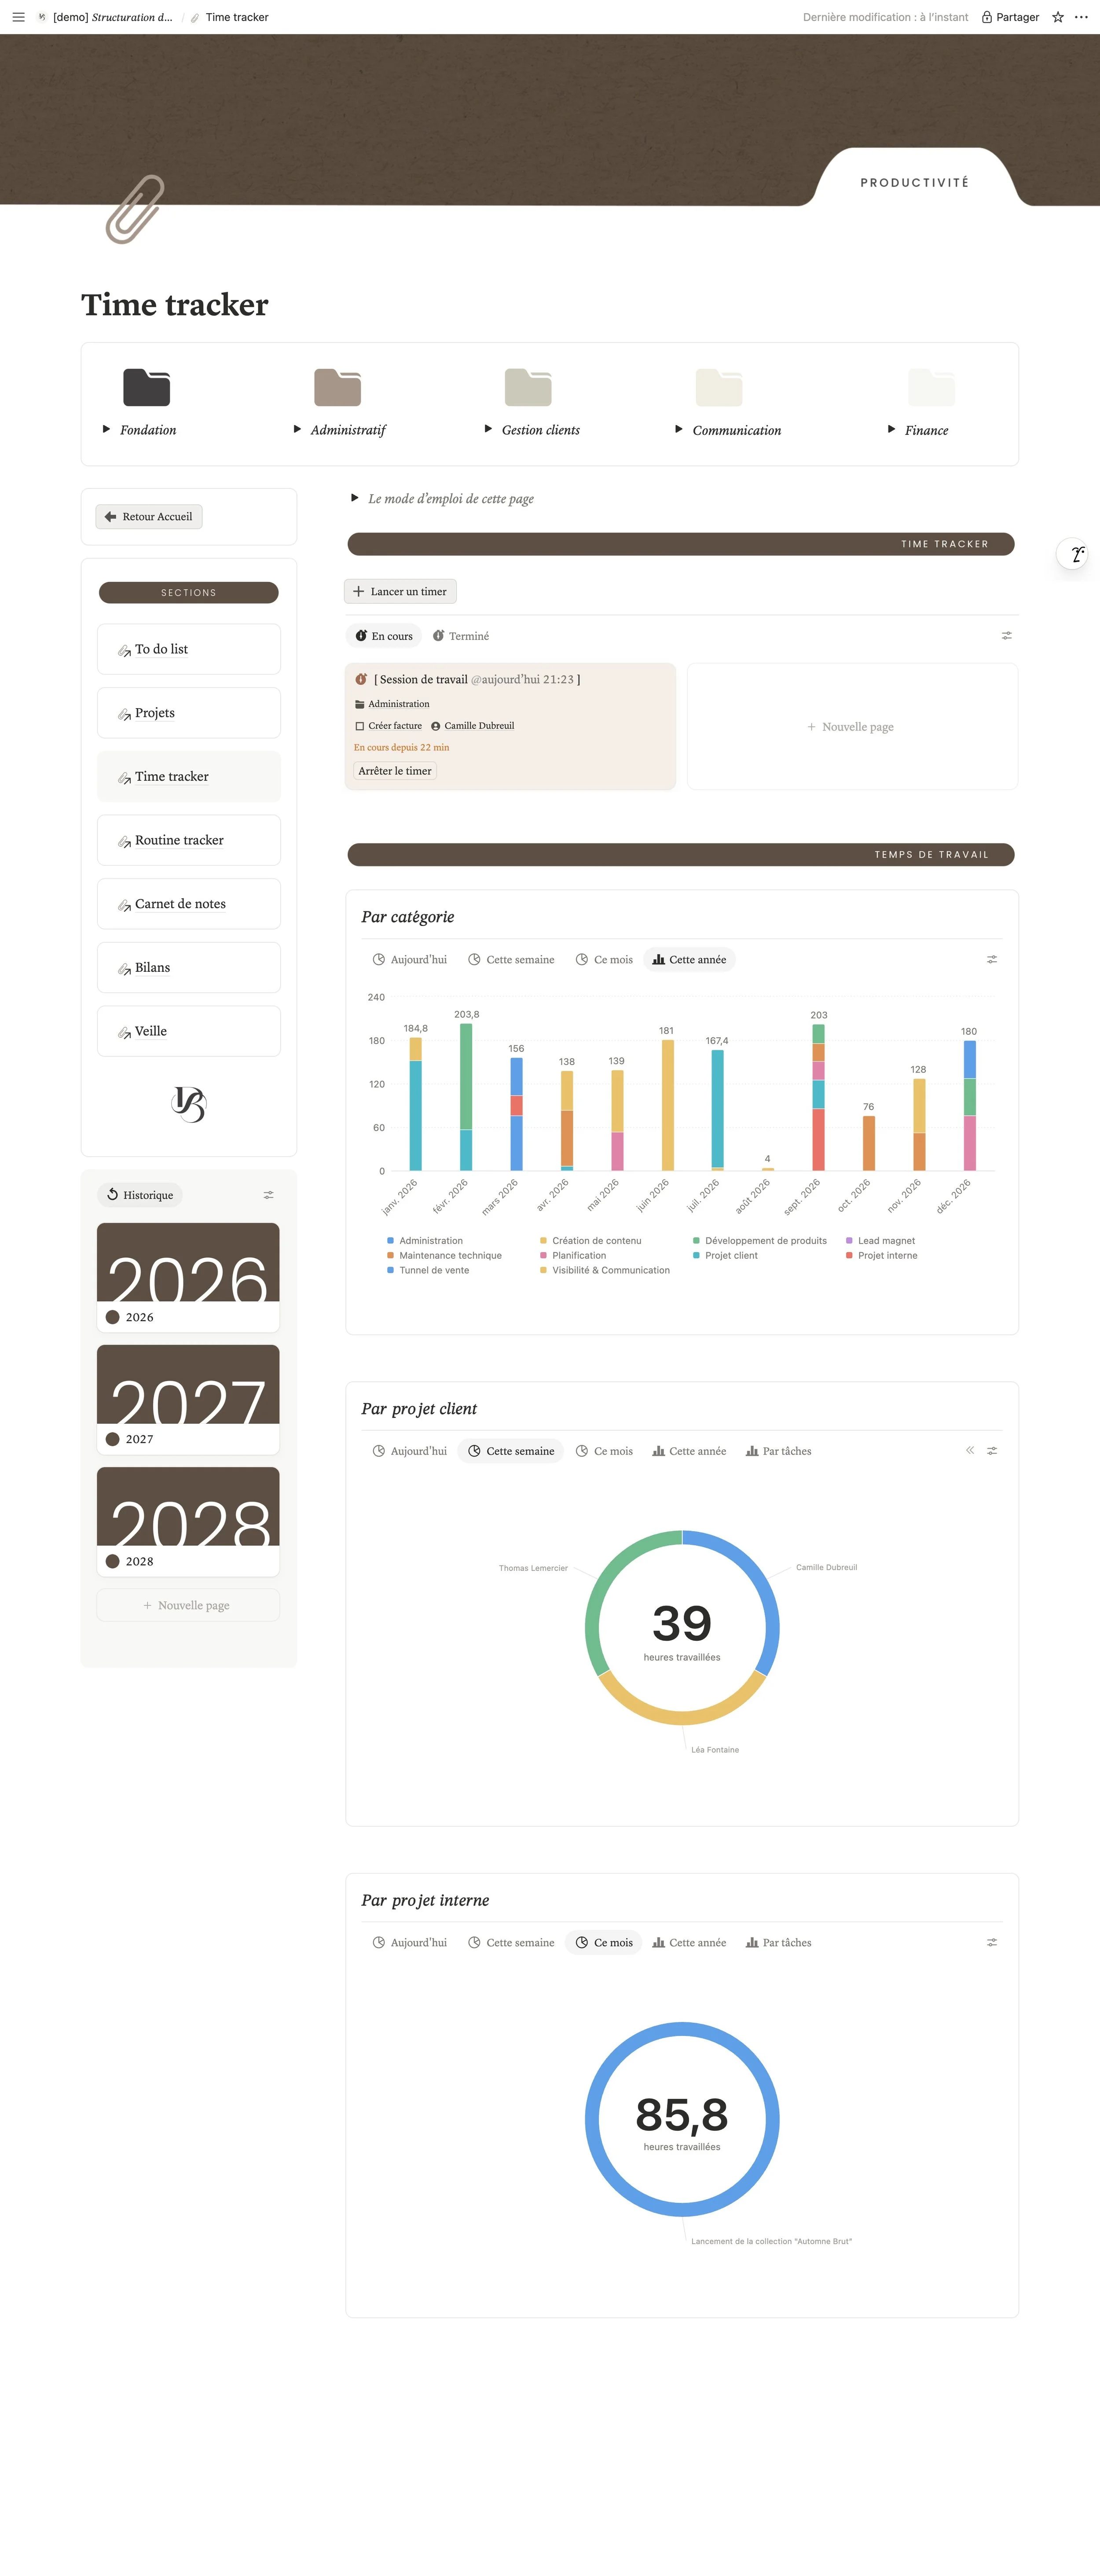The image size is (1100, 2576).
Task: Star this page as favorite
Action: click(1058, 17)
